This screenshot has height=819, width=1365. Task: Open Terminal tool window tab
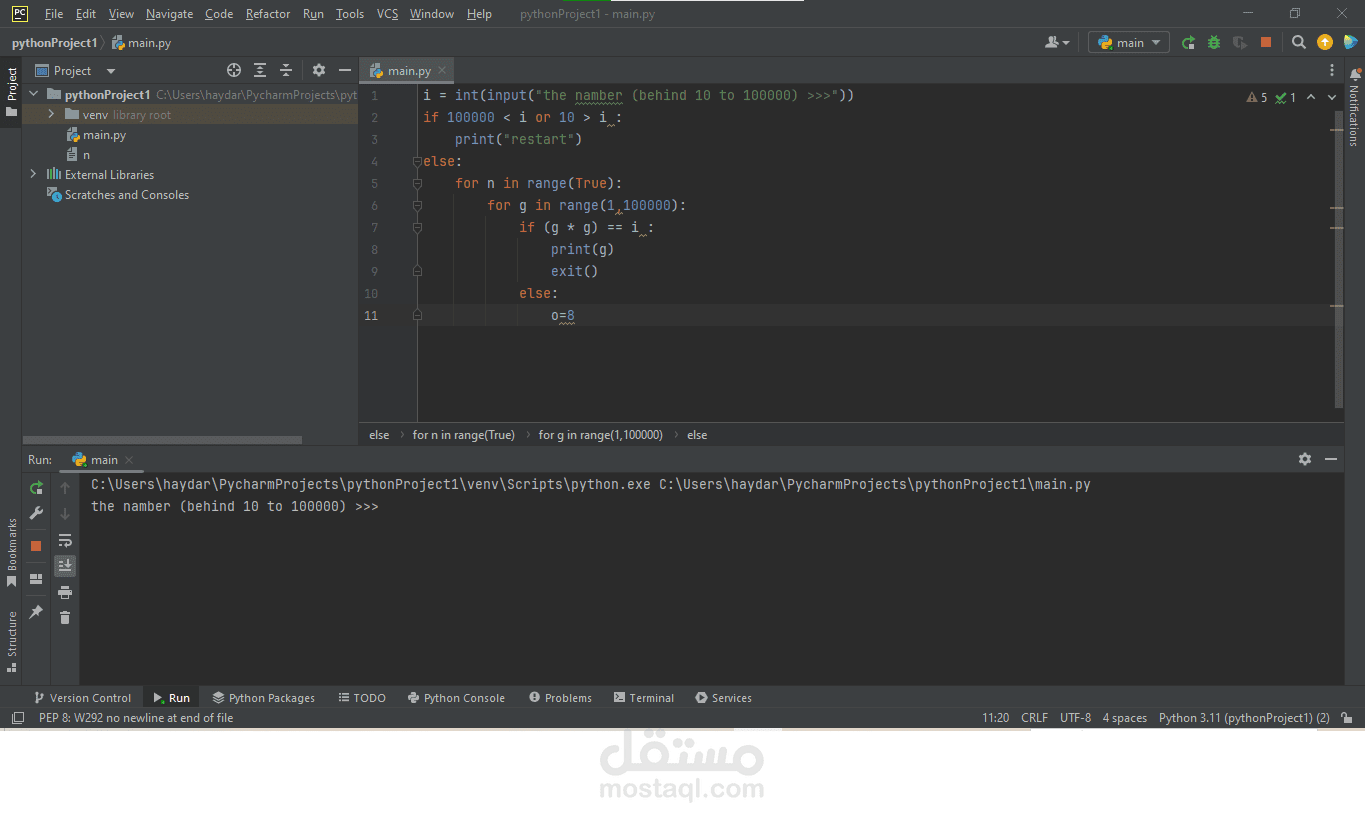tap(644, 698)
